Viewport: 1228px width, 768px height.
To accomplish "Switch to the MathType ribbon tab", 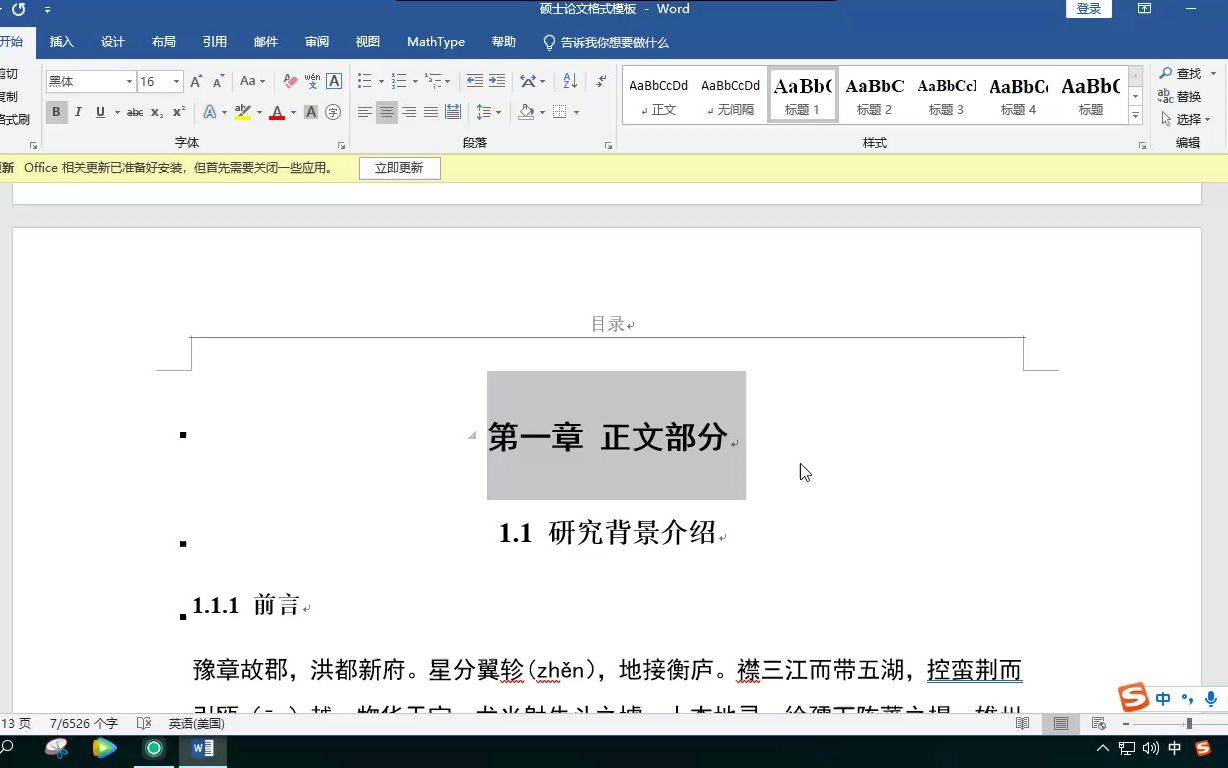I will (x=435, y=42).
